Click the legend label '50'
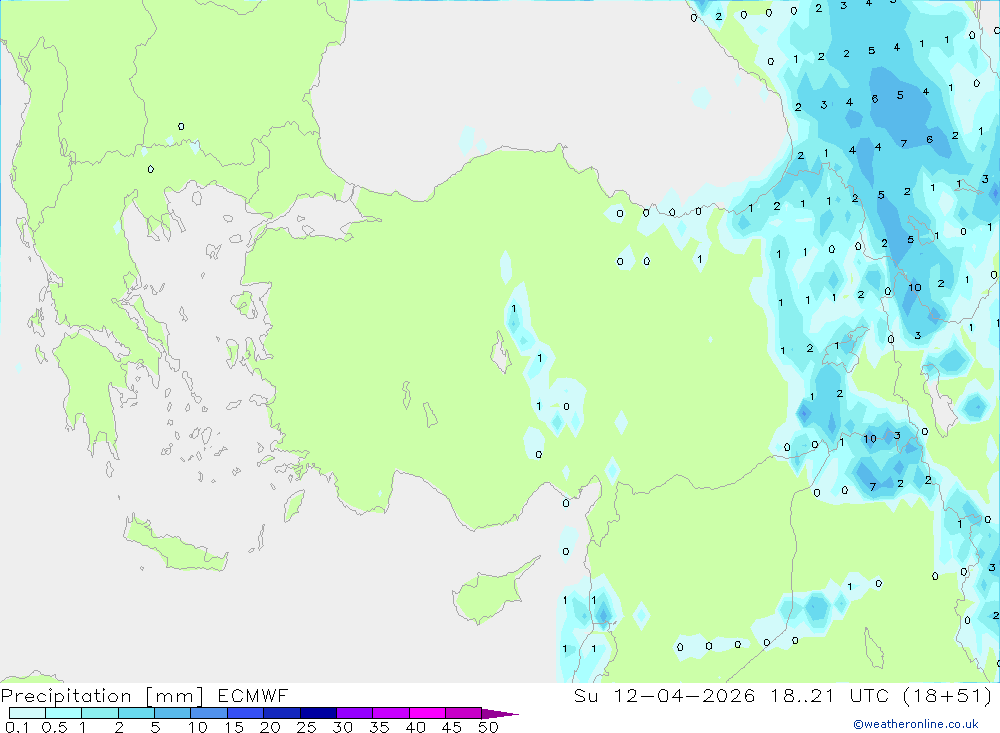The image size is (1000, 733). coord(489,727)
